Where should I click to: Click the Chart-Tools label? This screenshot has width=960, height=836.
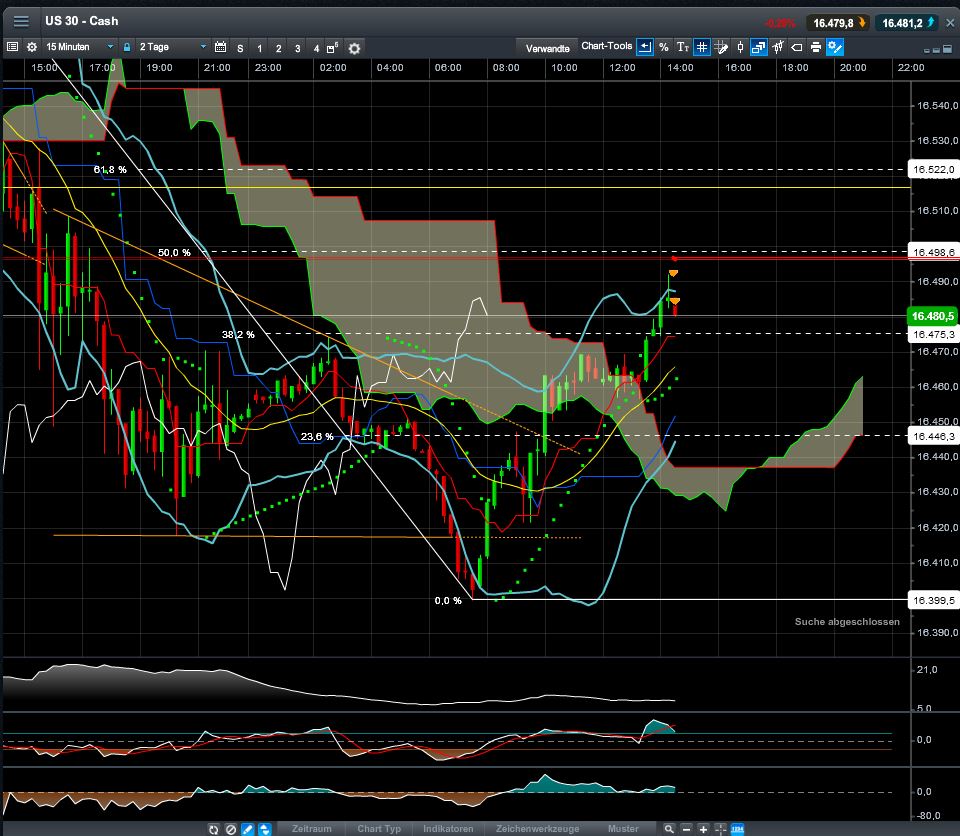pyautogui.click(x=607, y=46)
